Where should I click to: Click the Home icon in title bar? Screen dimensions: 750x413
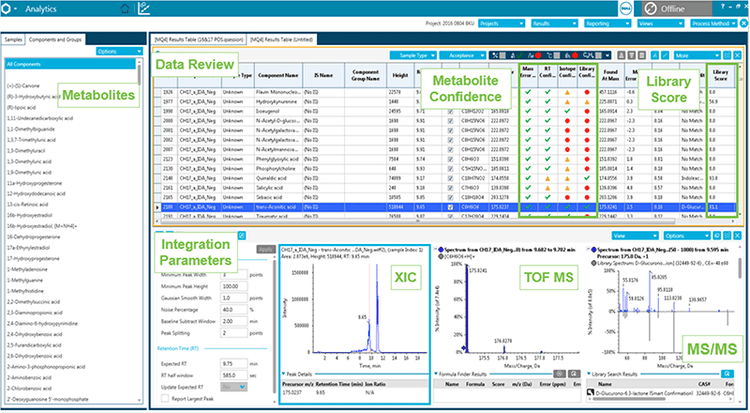pos(122,9)
